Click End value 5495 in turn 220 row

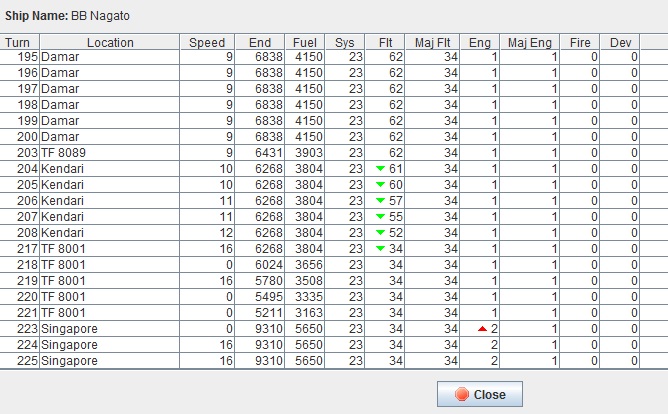259,296
